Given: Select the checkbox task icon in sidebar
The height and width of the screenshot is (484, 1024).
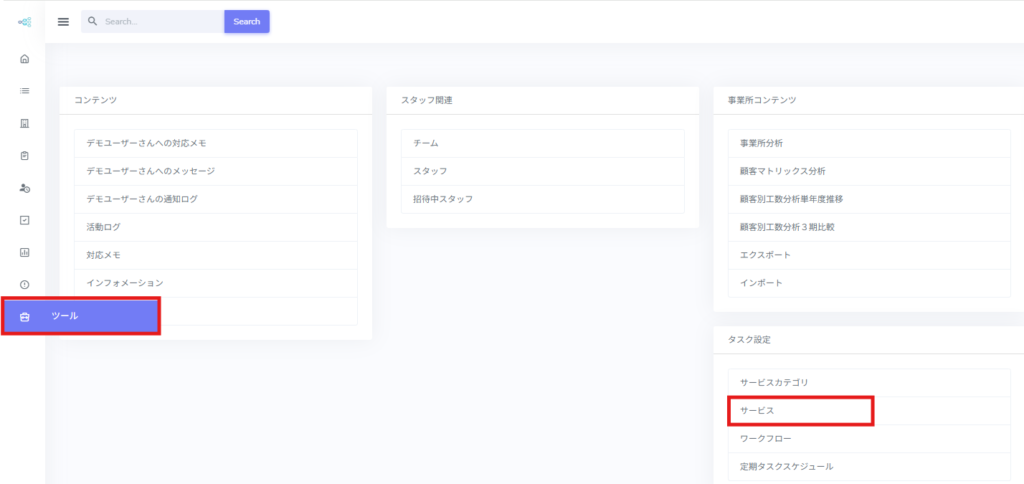Looking at the screenshot, I should click(x=25, y=220).
